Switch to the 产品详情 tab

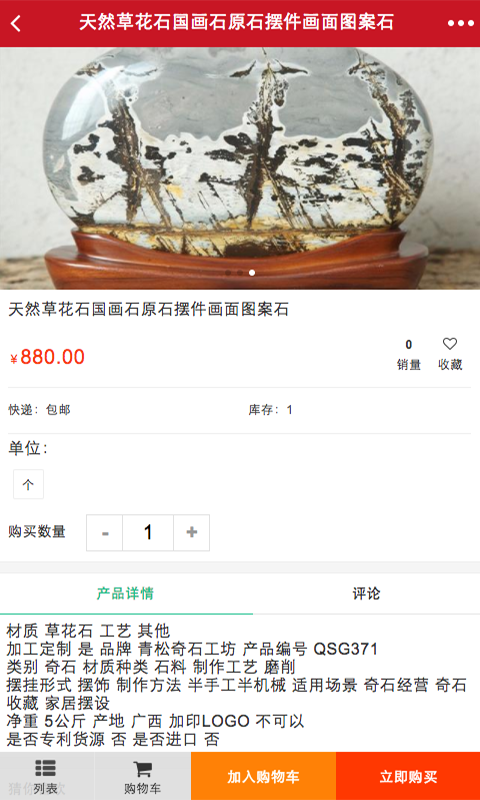(125, 594)
